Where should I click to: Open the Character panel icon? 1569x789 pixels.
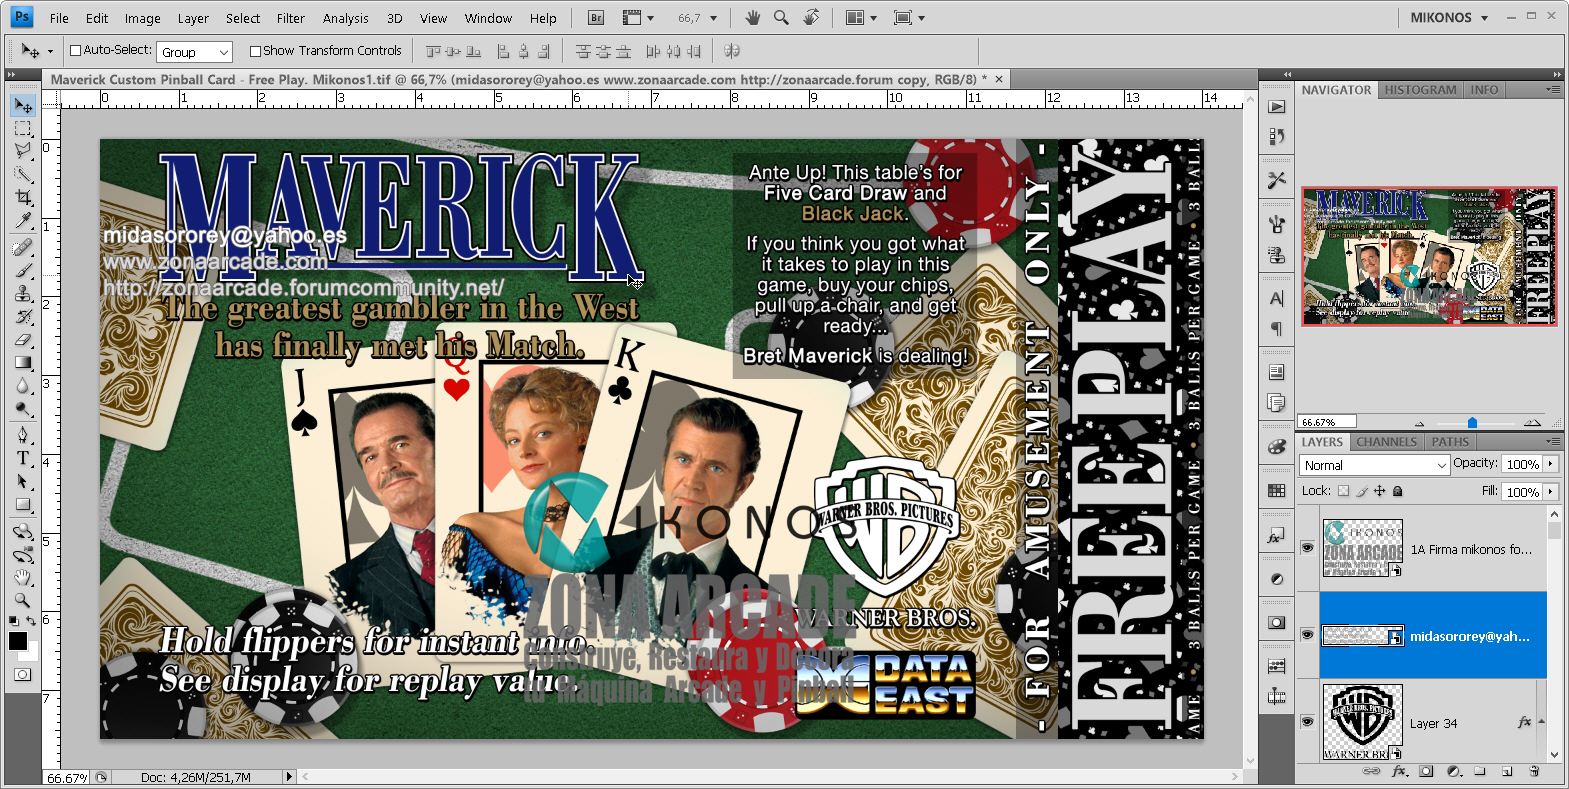[1277, 298]
